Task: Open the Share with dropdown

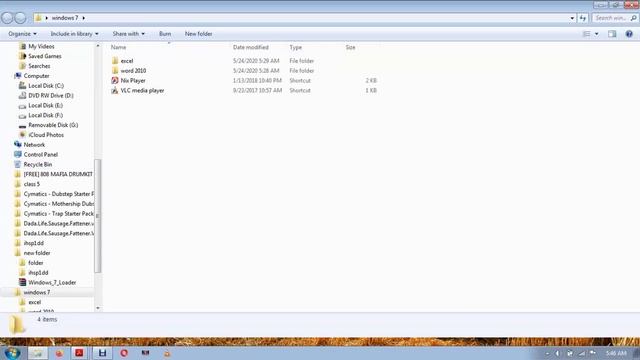Action: tap(129, 34)
